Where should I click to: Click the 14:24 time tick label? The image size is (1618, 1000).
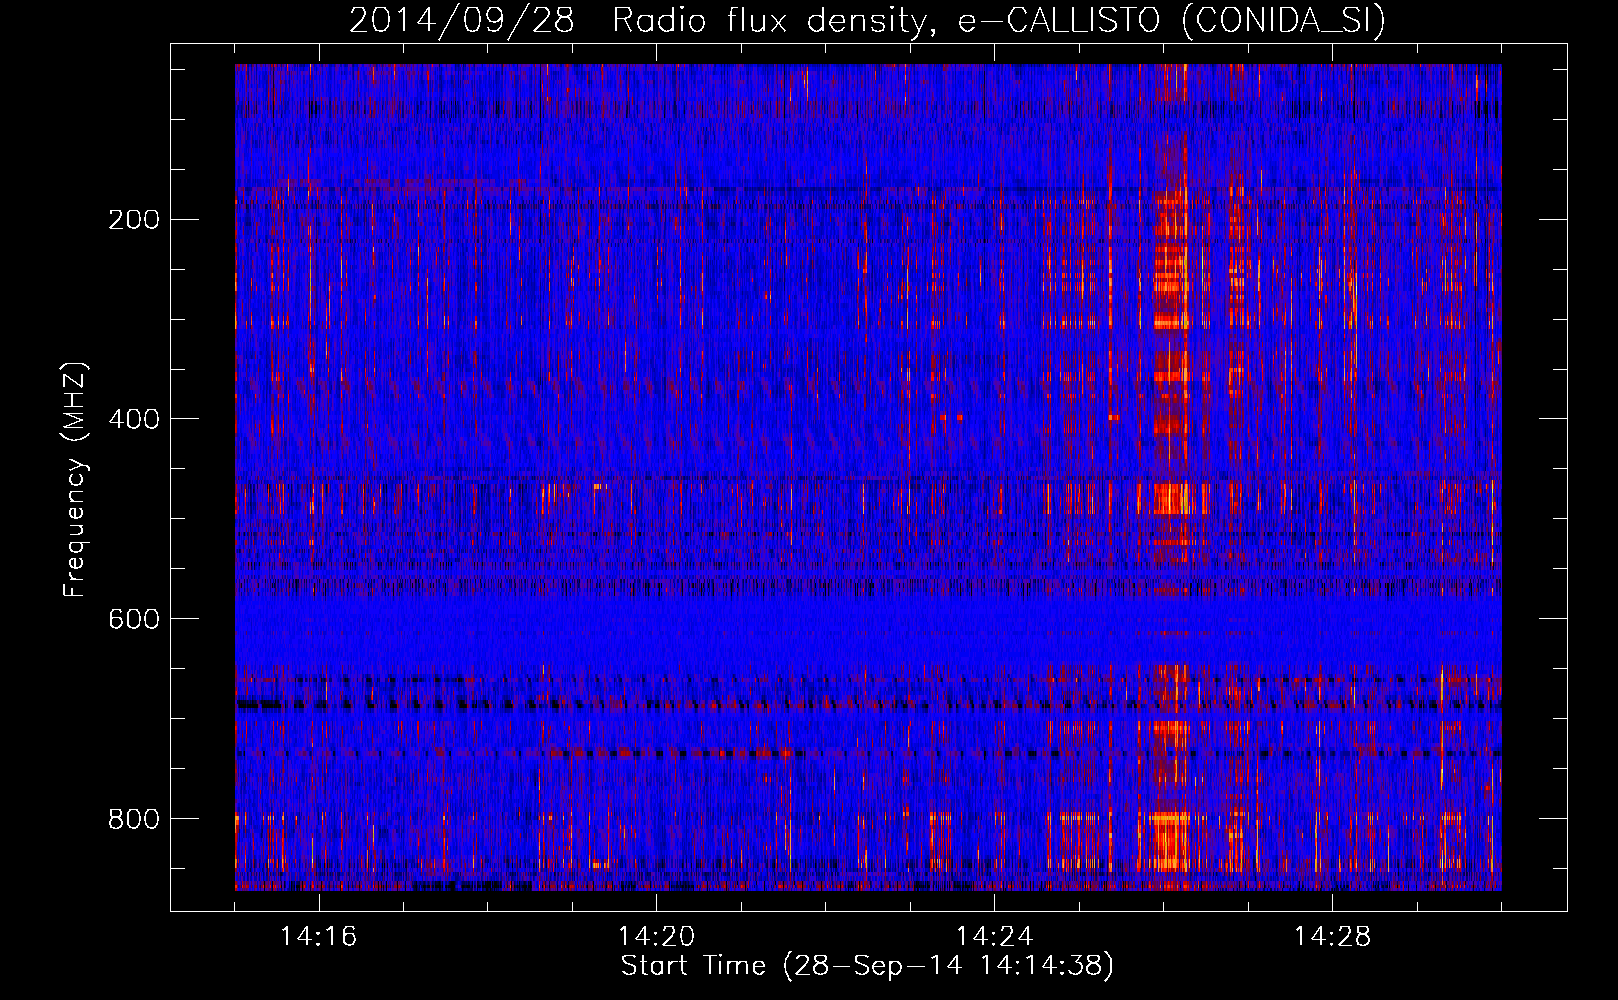click(x=995, y=937)
